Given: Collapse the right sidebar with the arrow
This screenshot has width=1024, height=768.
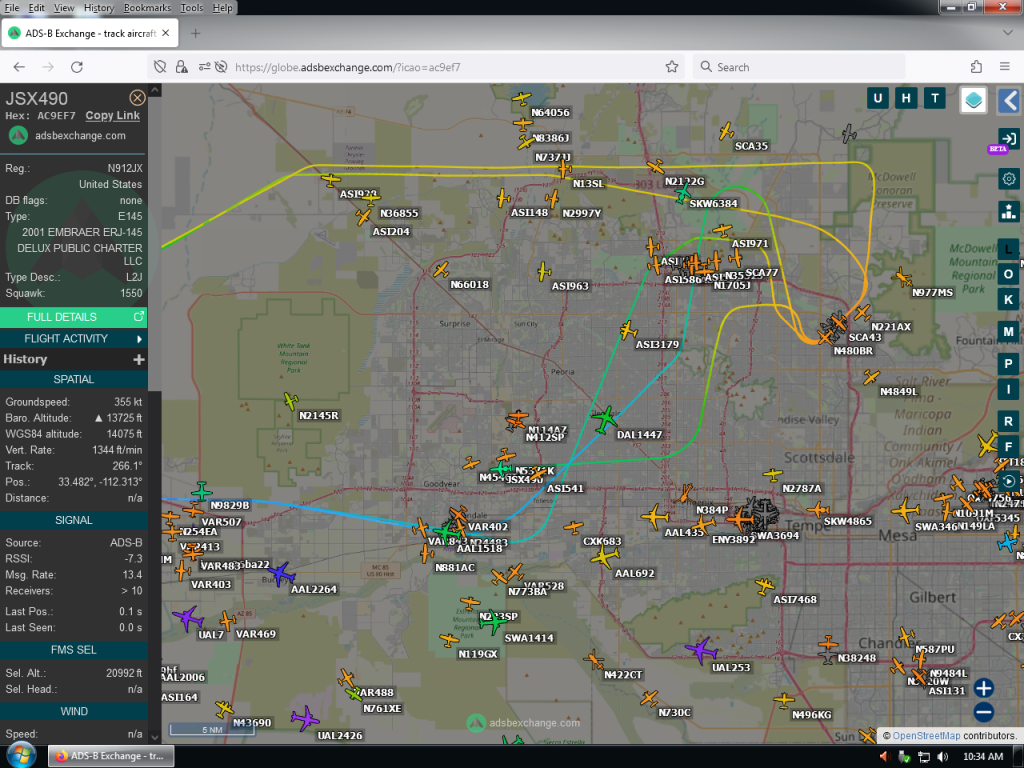Looking at the screenshot, I should 1010,100.
